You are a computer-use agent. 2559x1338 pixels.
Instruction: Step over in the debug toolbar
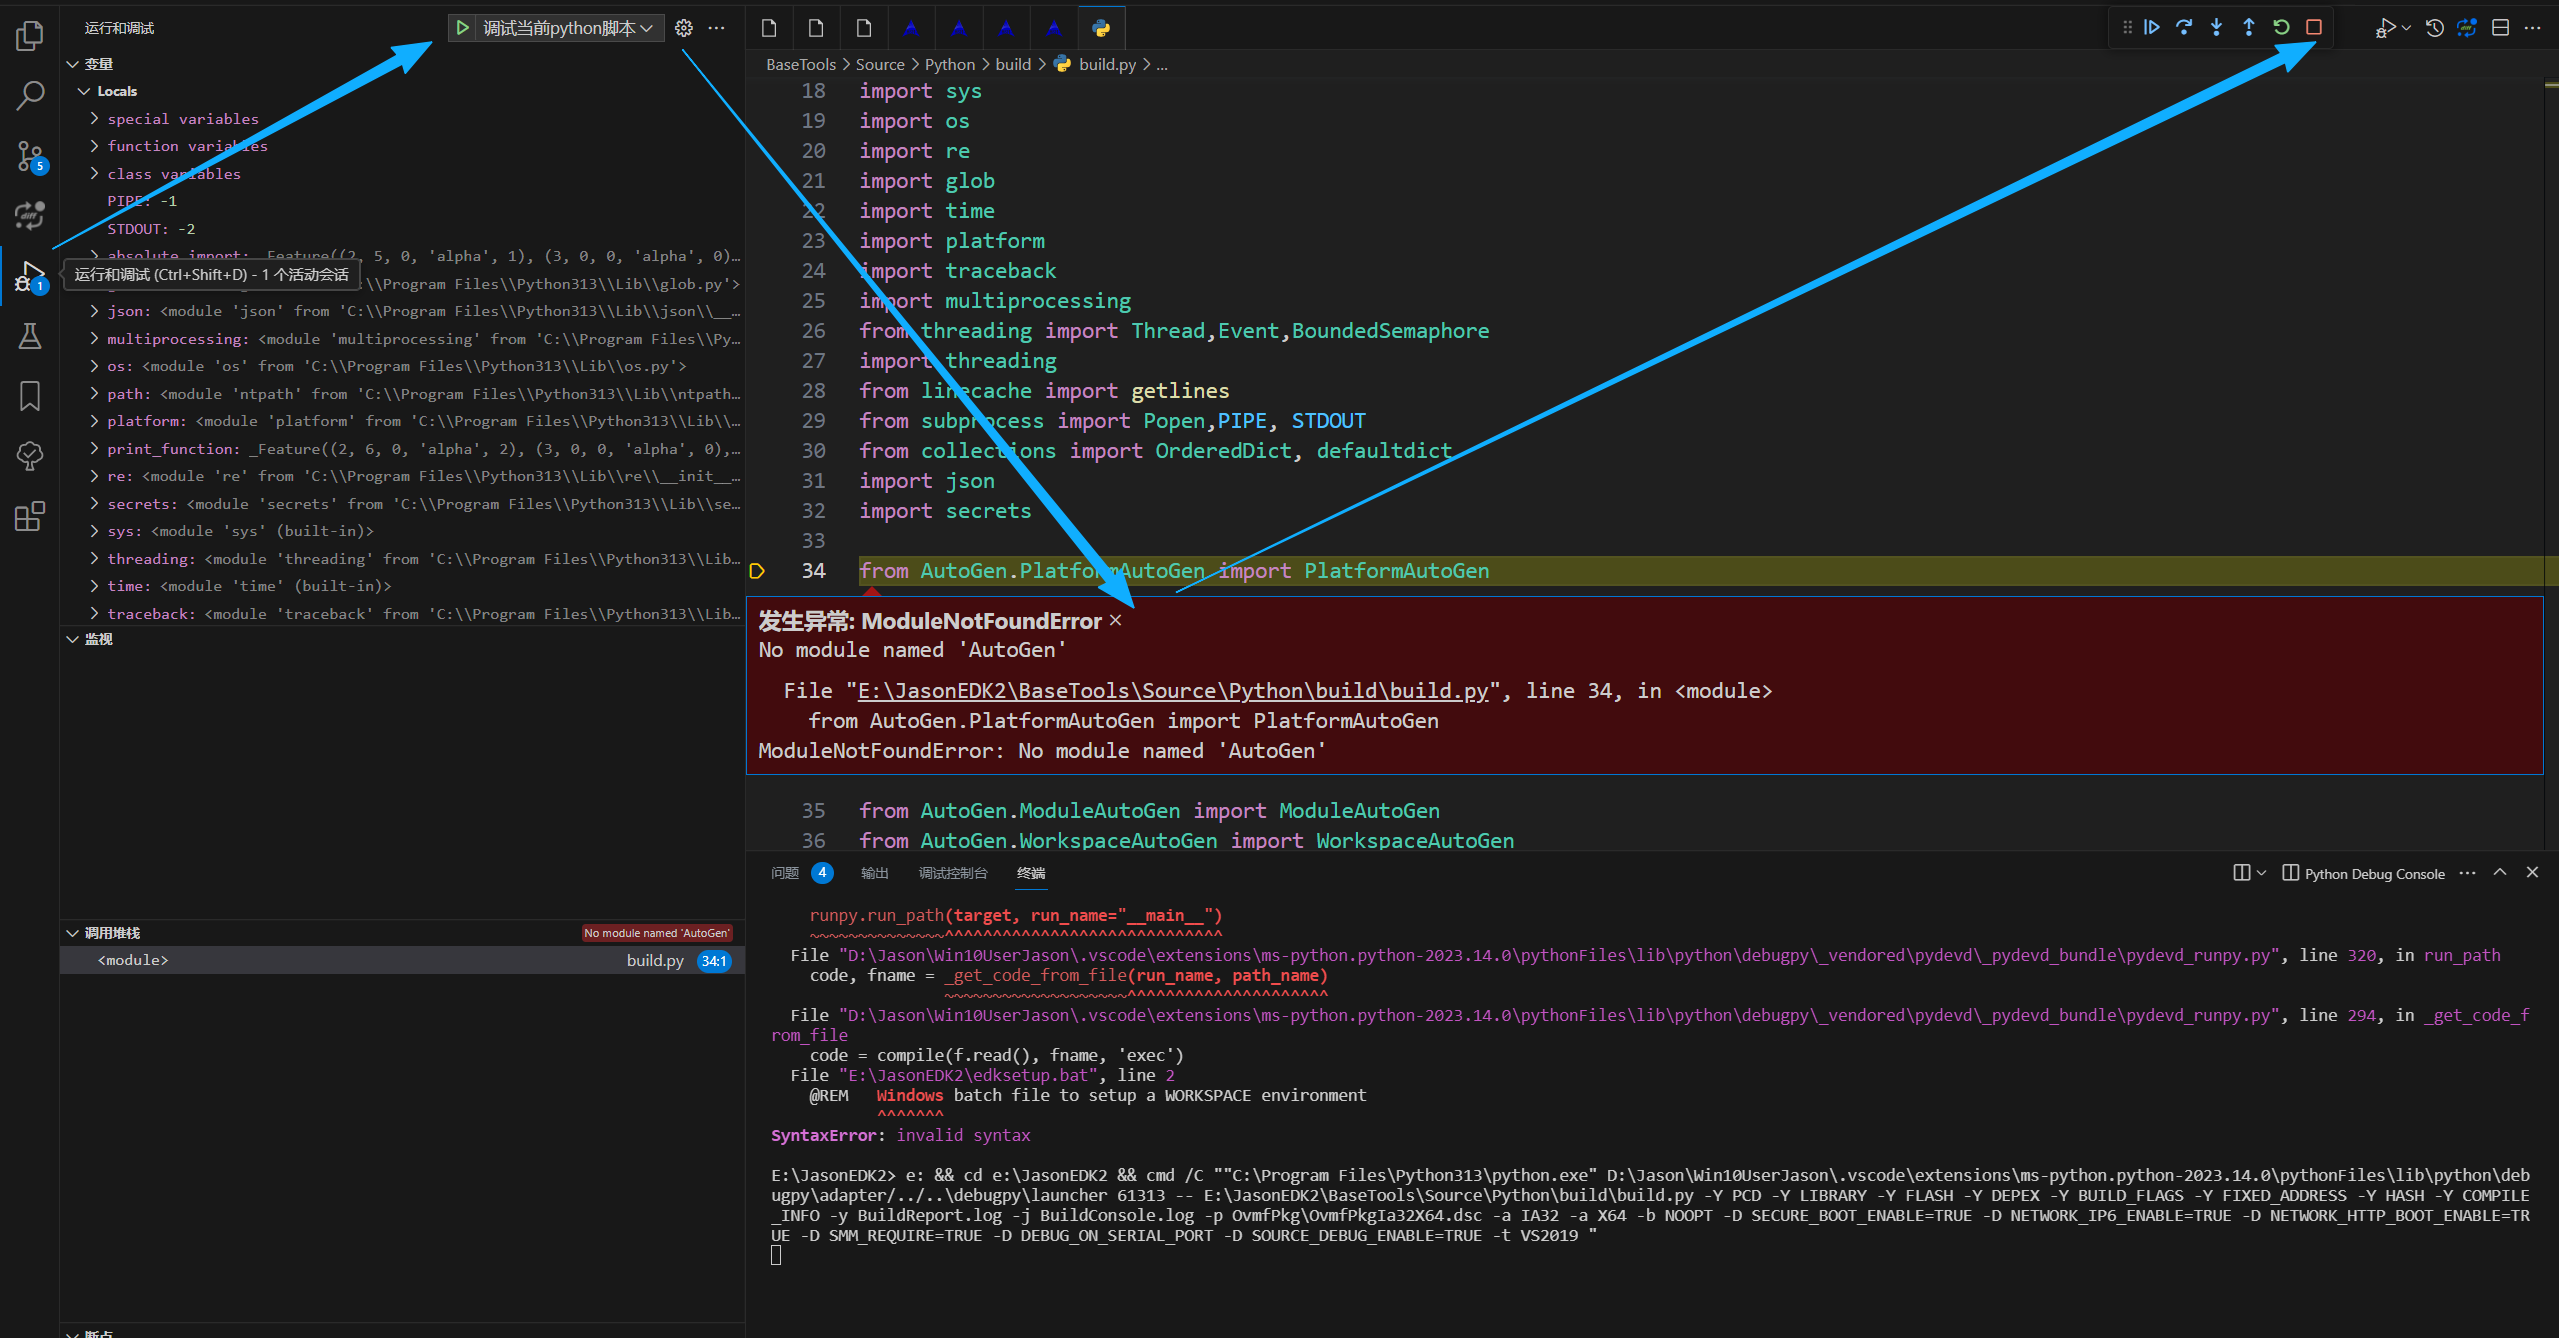coord(2184,28)
